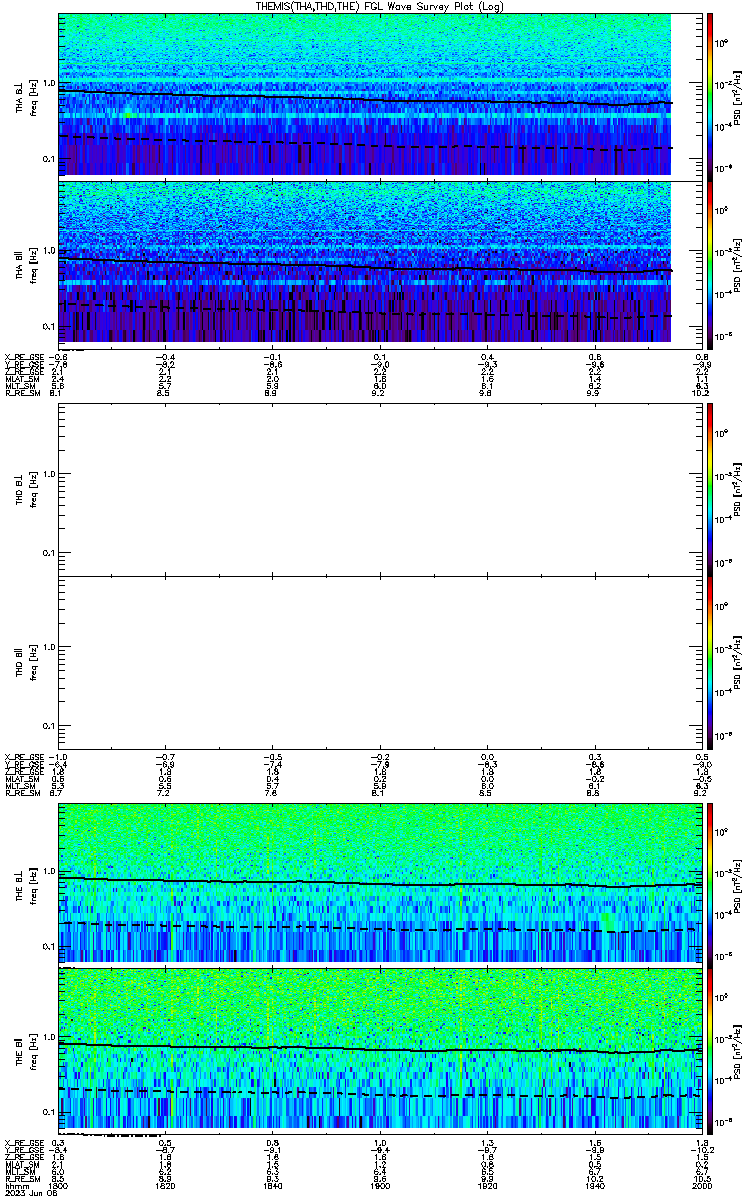750x1200 pixels.
Task: Click the solid black line in THA B⊥ panel
Action: pyautogui.click(x=365, y=99)
